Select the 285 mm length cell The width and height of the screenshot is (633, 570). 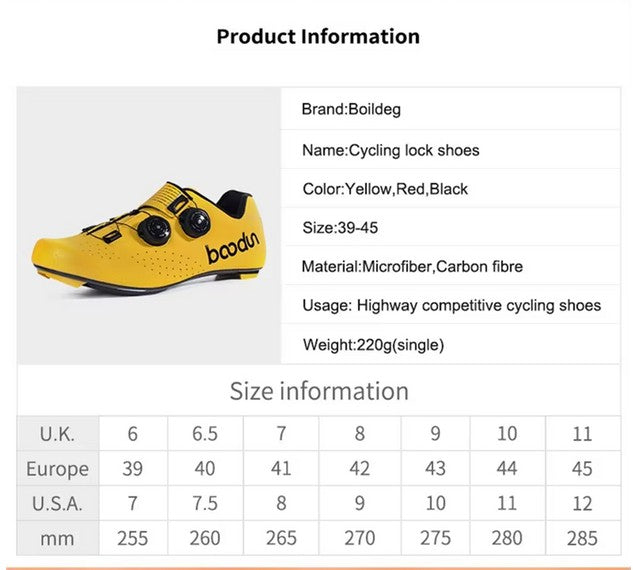[582, 538]
